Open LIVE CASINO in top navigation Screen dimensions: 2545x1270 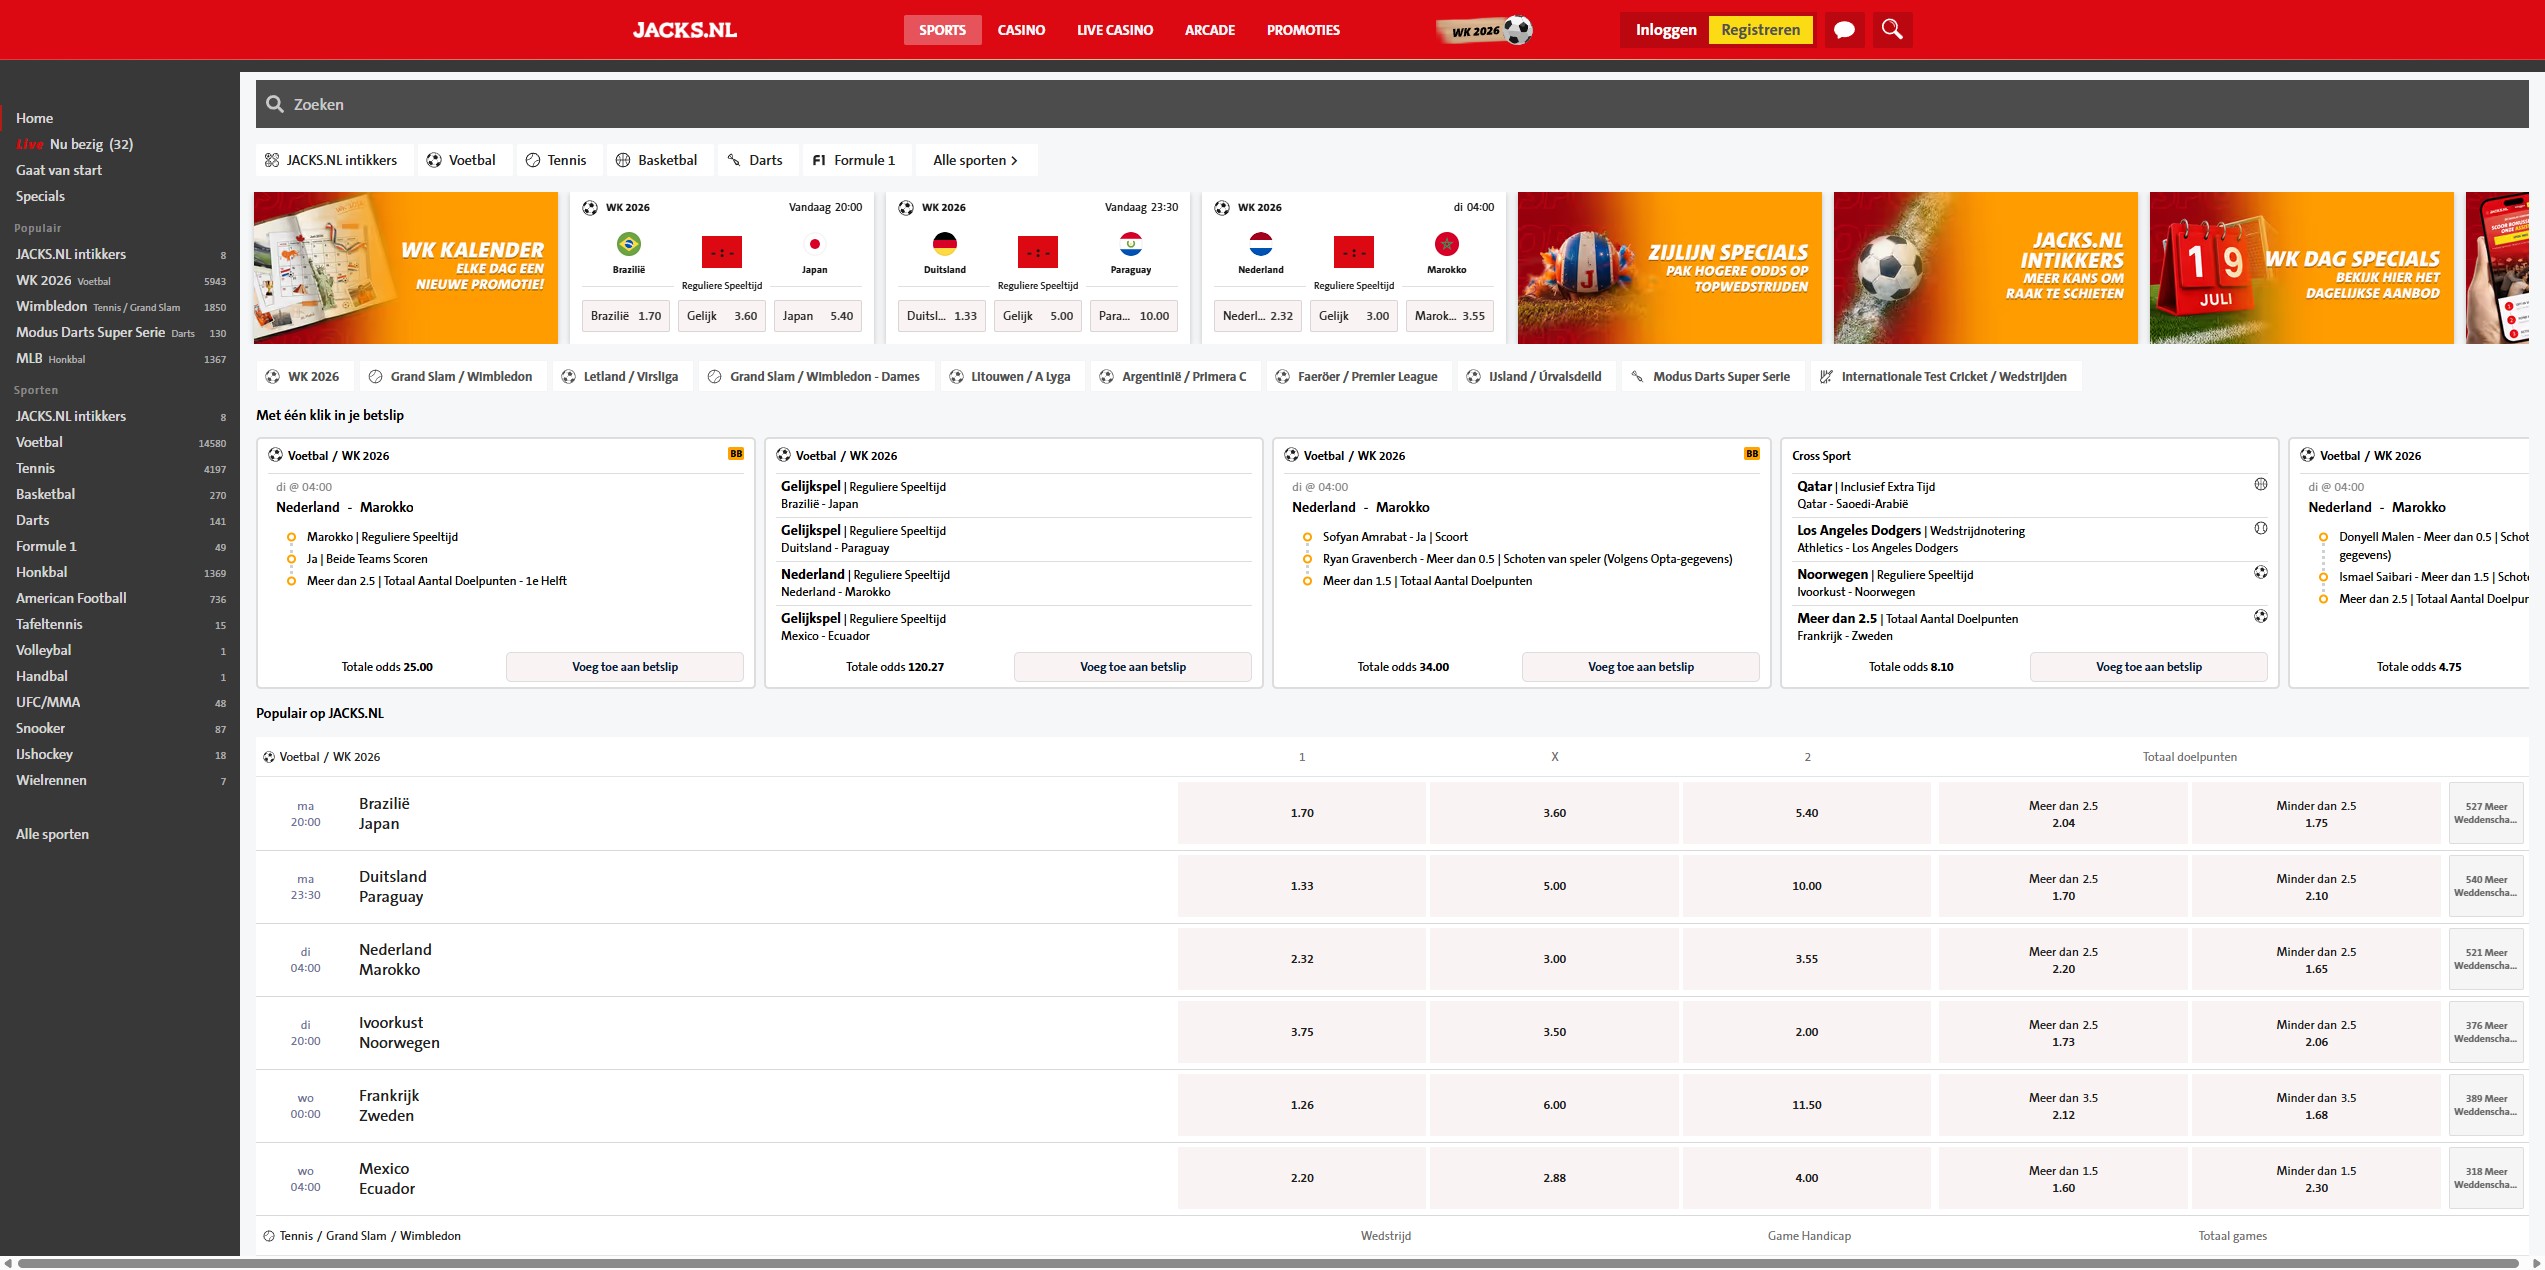(1115, 30)
